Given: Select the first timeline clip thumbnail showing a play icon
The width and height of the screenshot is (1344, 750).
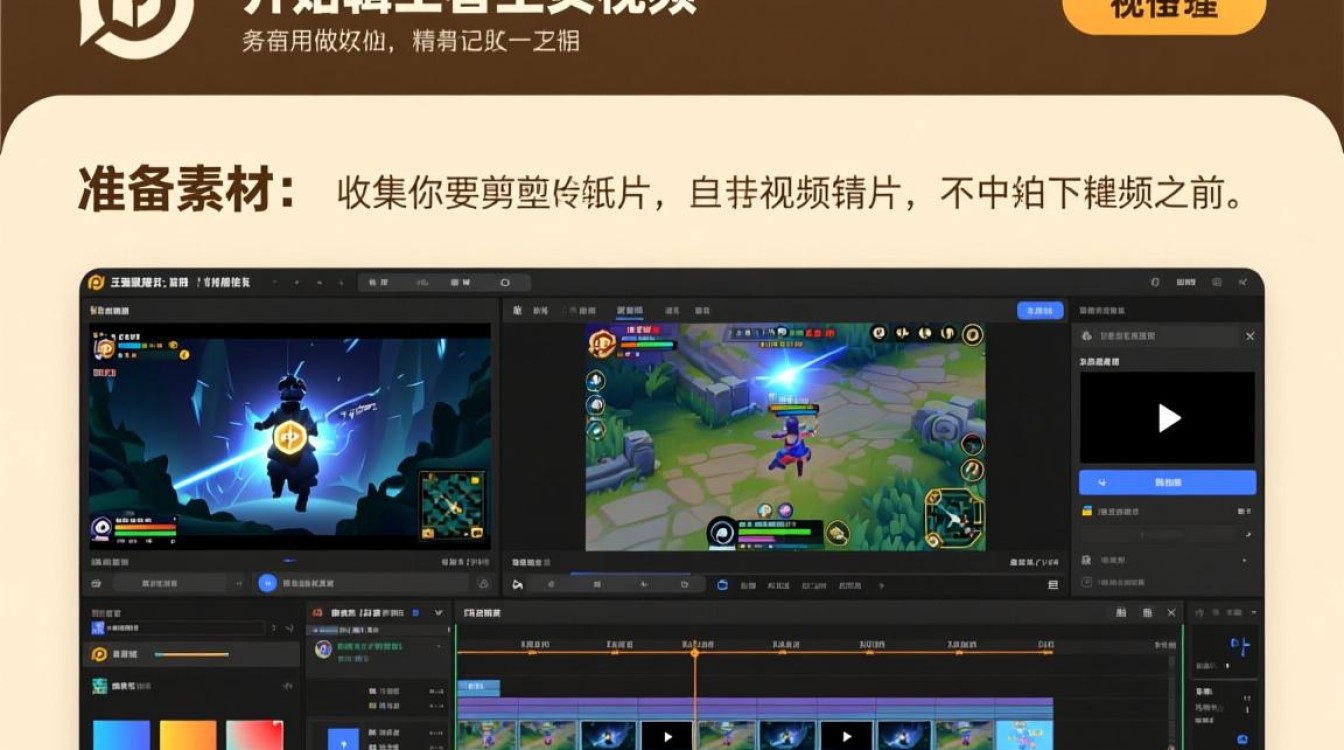Looking at the screenshot, I should (x=667, y=736).
